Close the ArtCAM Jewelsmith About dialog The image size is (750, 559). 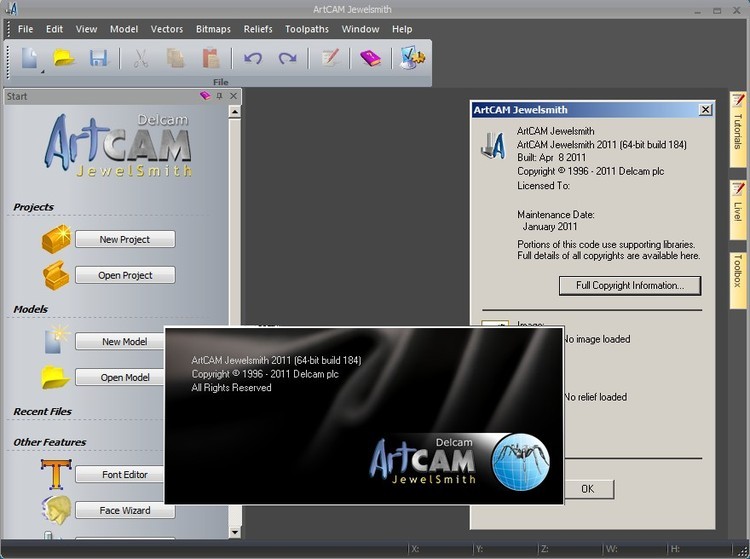point(706,110)
